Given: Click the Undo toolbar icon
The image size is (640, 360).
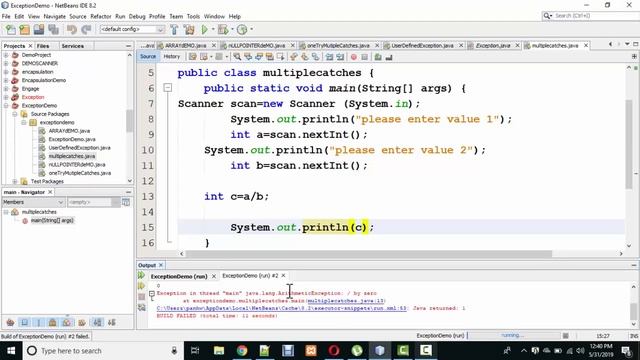Looking at the screenshot, I should click(72, 29).
